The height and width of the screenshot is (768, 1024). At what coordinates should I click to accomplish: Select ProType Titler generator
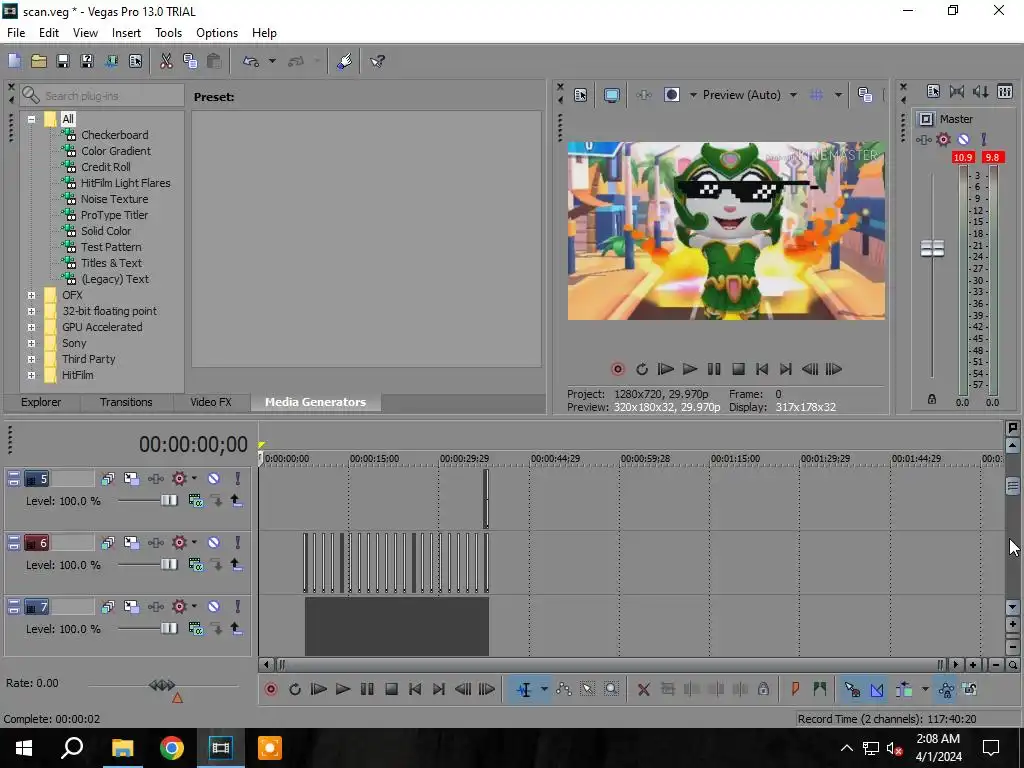(114, 216)
